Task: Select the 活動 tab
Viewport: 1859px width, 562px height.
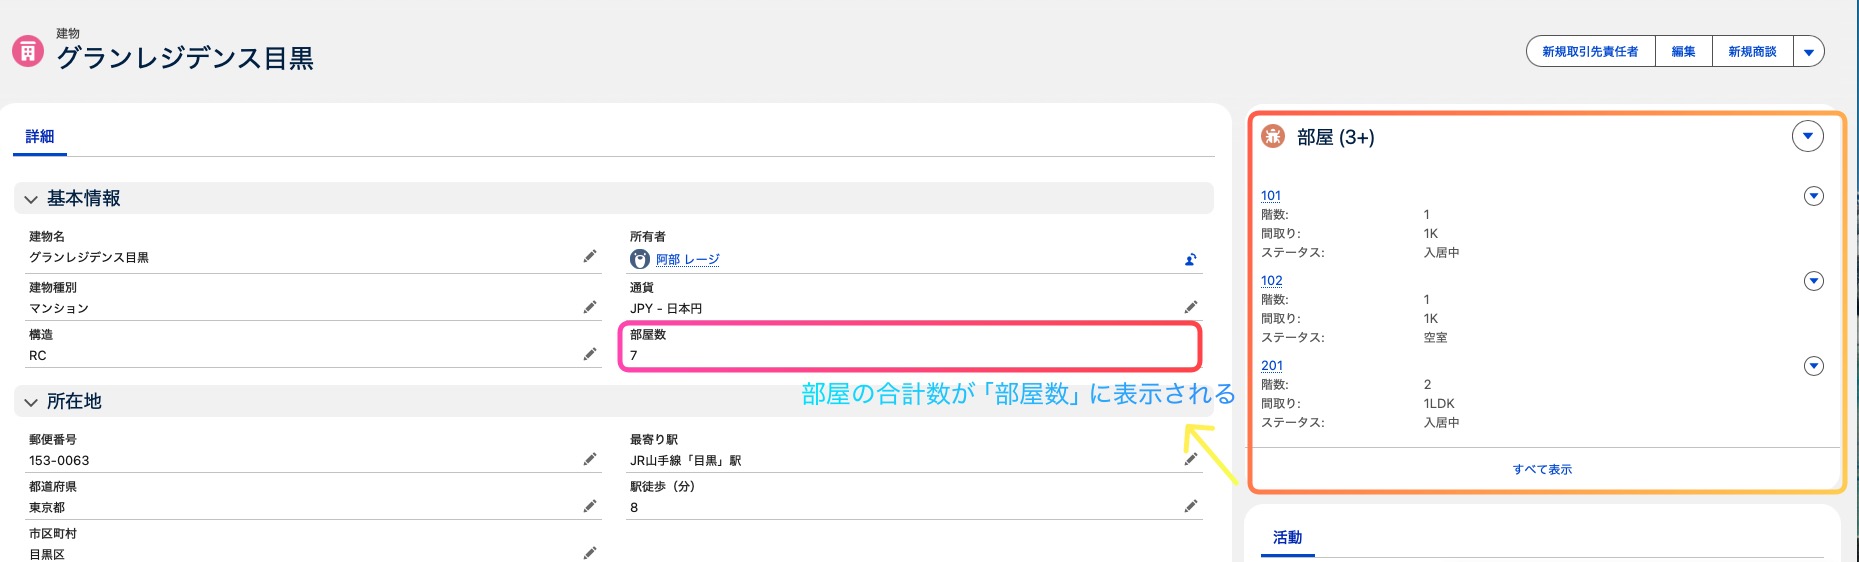Action: click(x=1287, y=537)
